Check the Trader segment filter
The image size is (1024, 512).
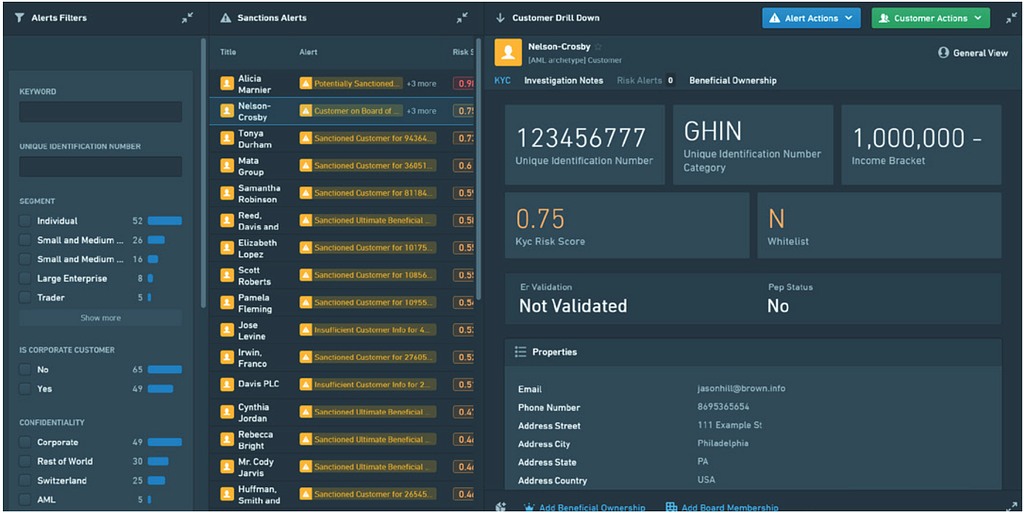click(25, 297)
